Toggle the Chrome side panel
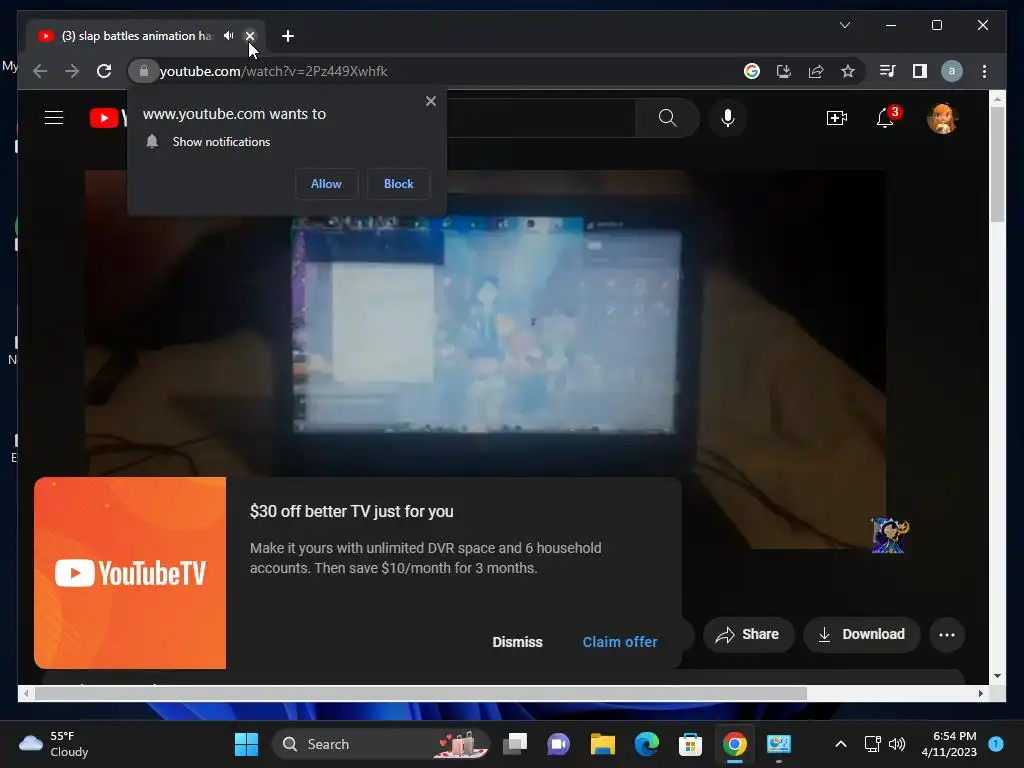 point(920,71)
